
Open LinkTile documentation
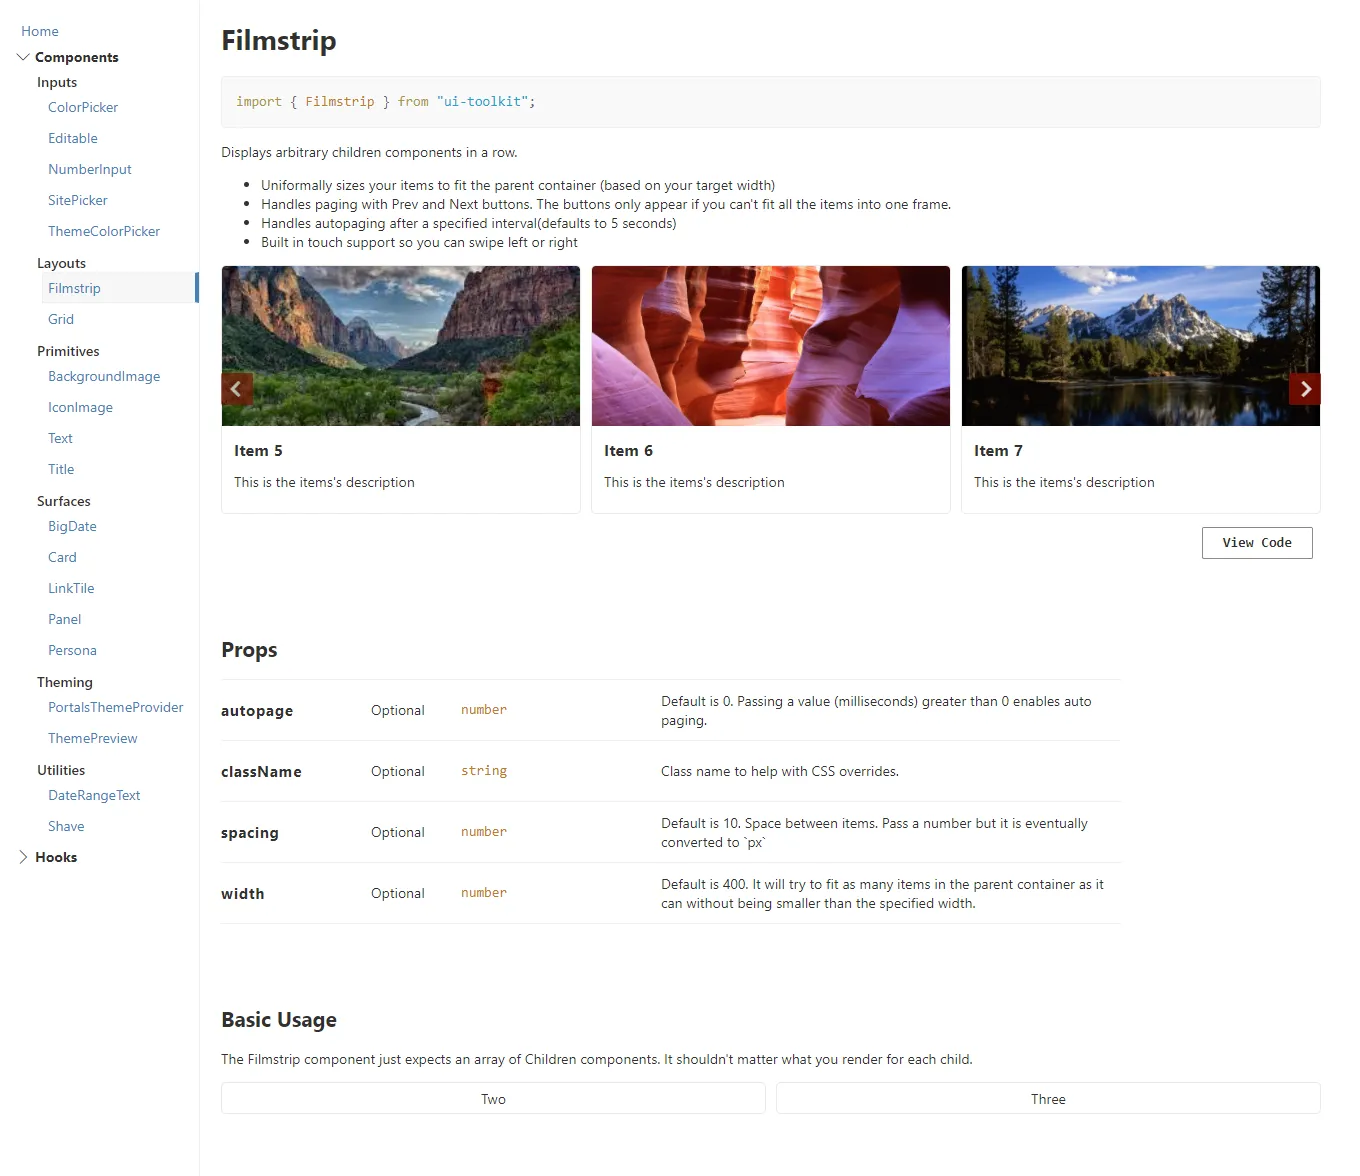pyautogui.click(x=71, y=588)
